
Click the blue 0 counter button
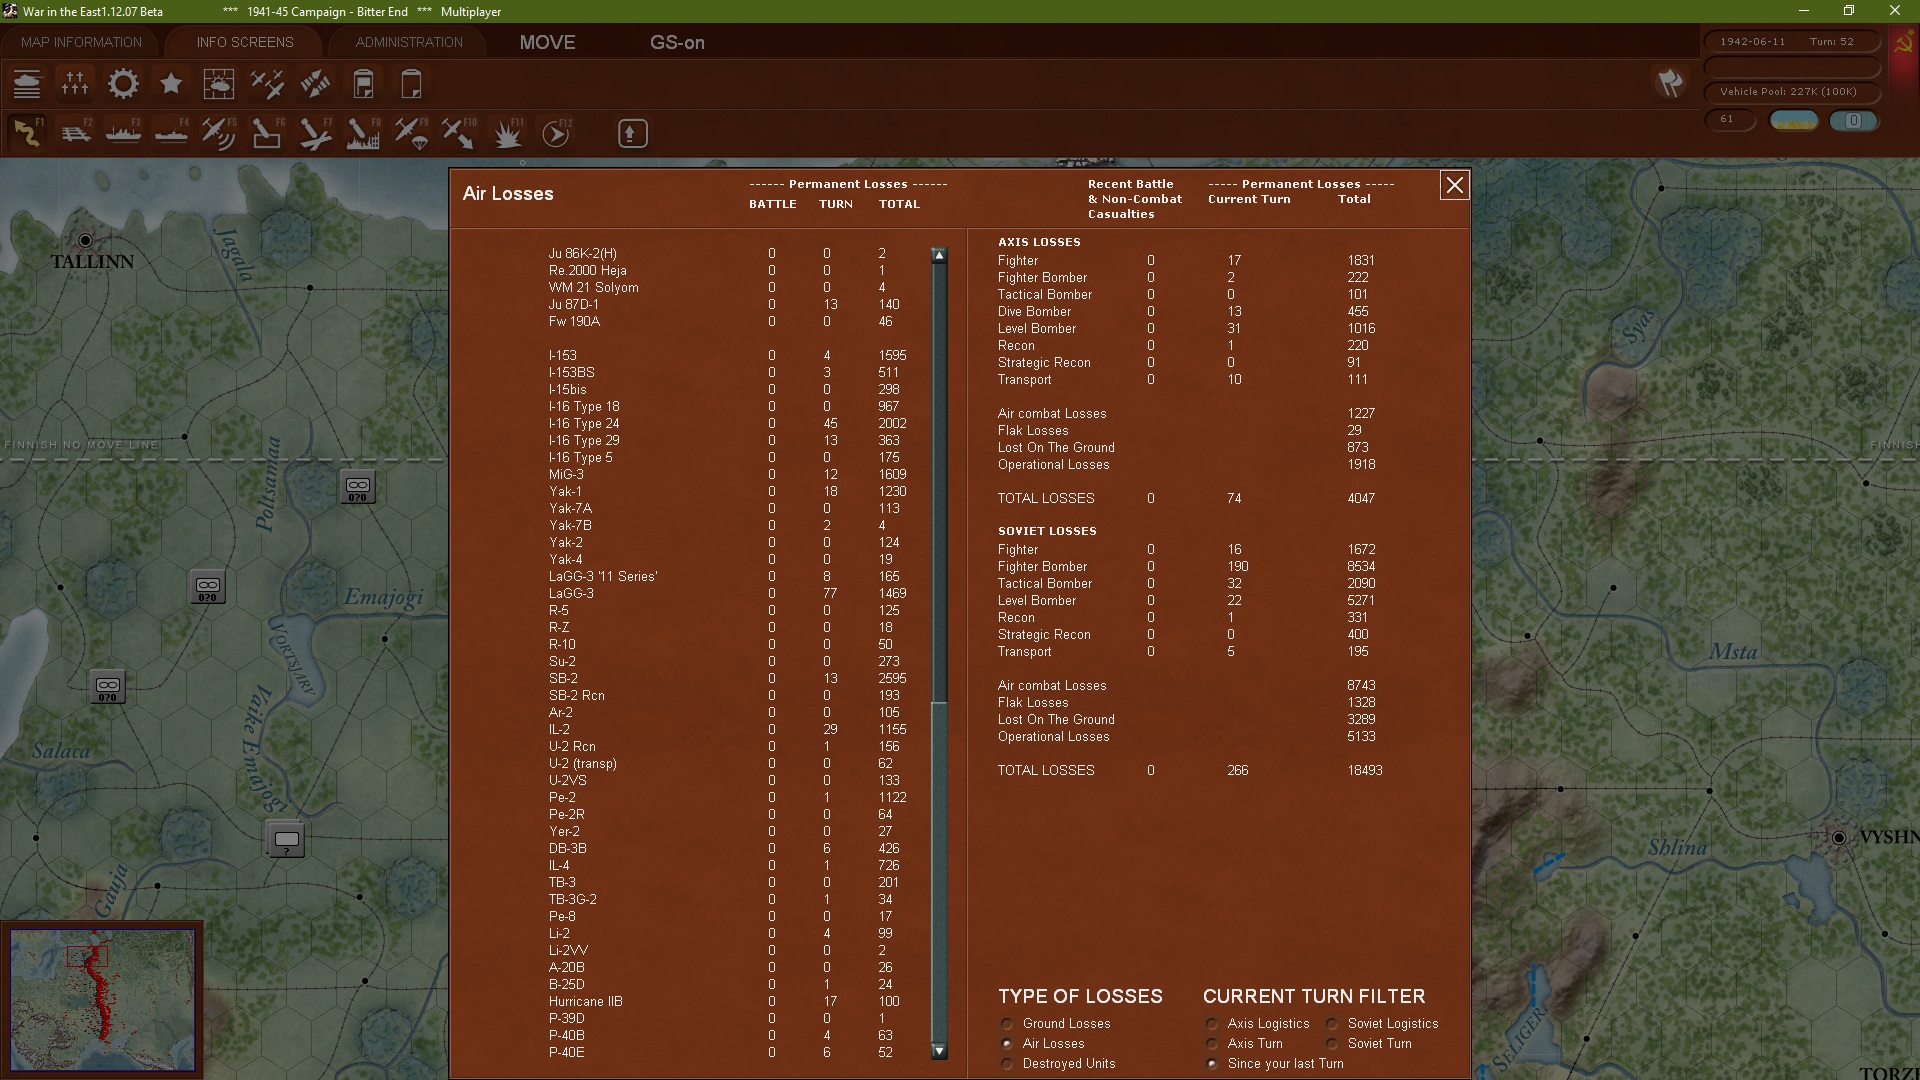(1854, 121)
